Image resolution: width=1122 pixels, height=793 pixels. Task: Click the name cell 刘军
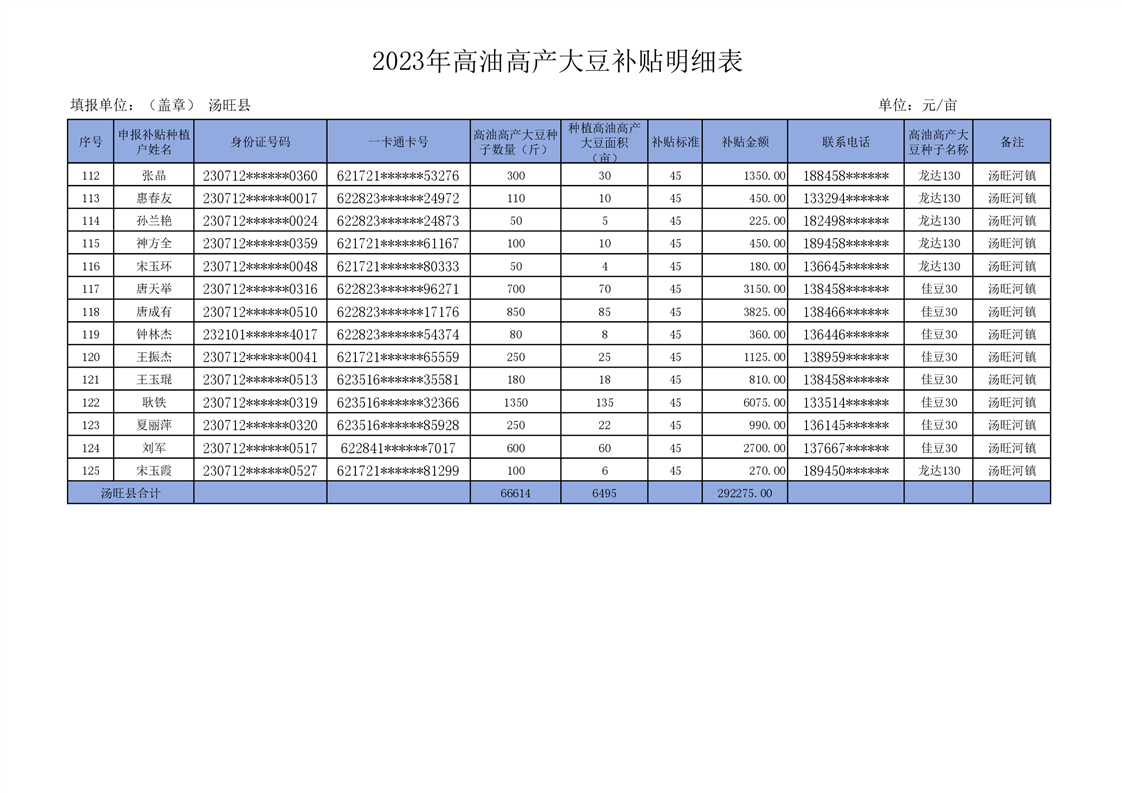[154, 448]
